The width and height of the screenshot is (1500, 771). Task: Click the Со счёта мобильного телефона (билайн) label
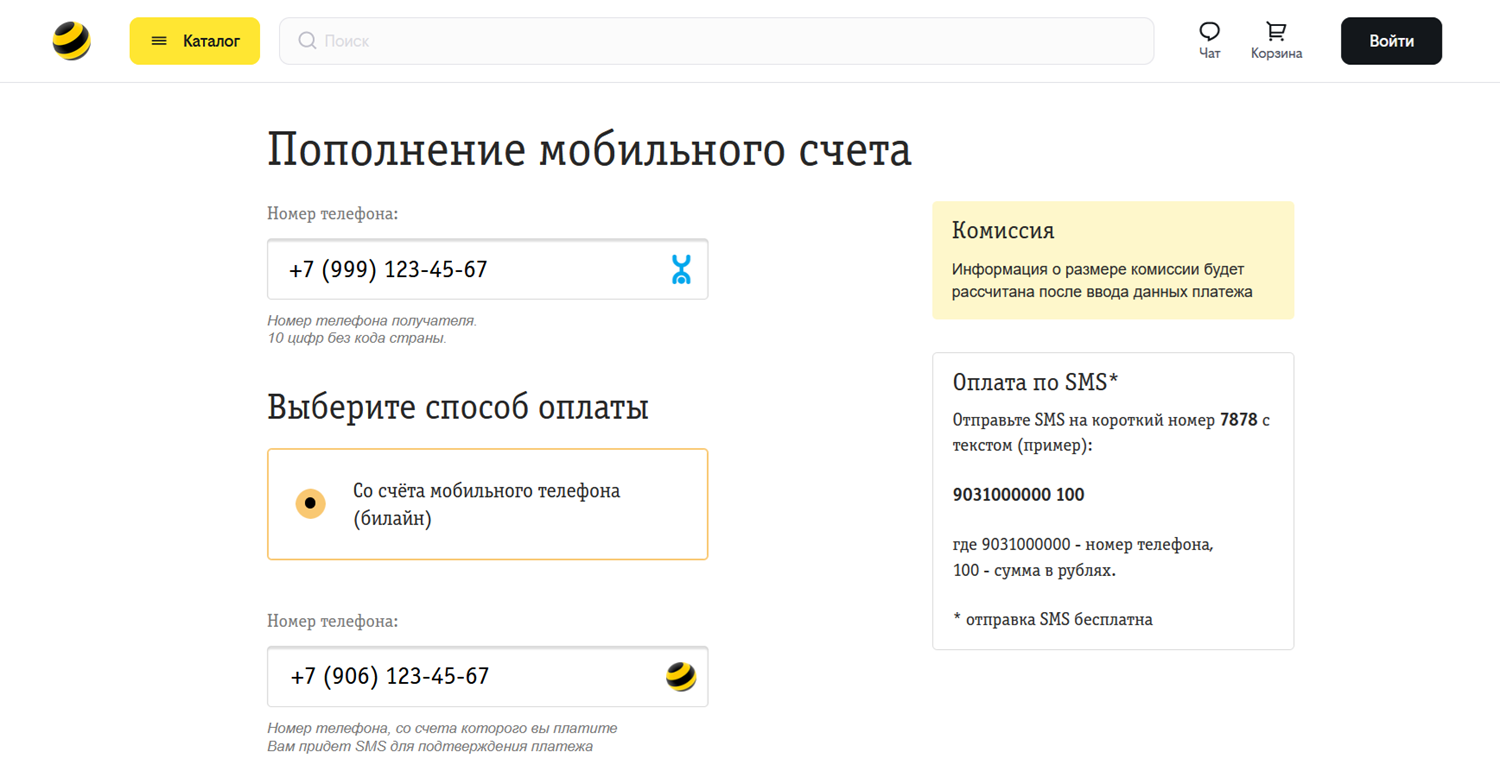tap(487, 505)
